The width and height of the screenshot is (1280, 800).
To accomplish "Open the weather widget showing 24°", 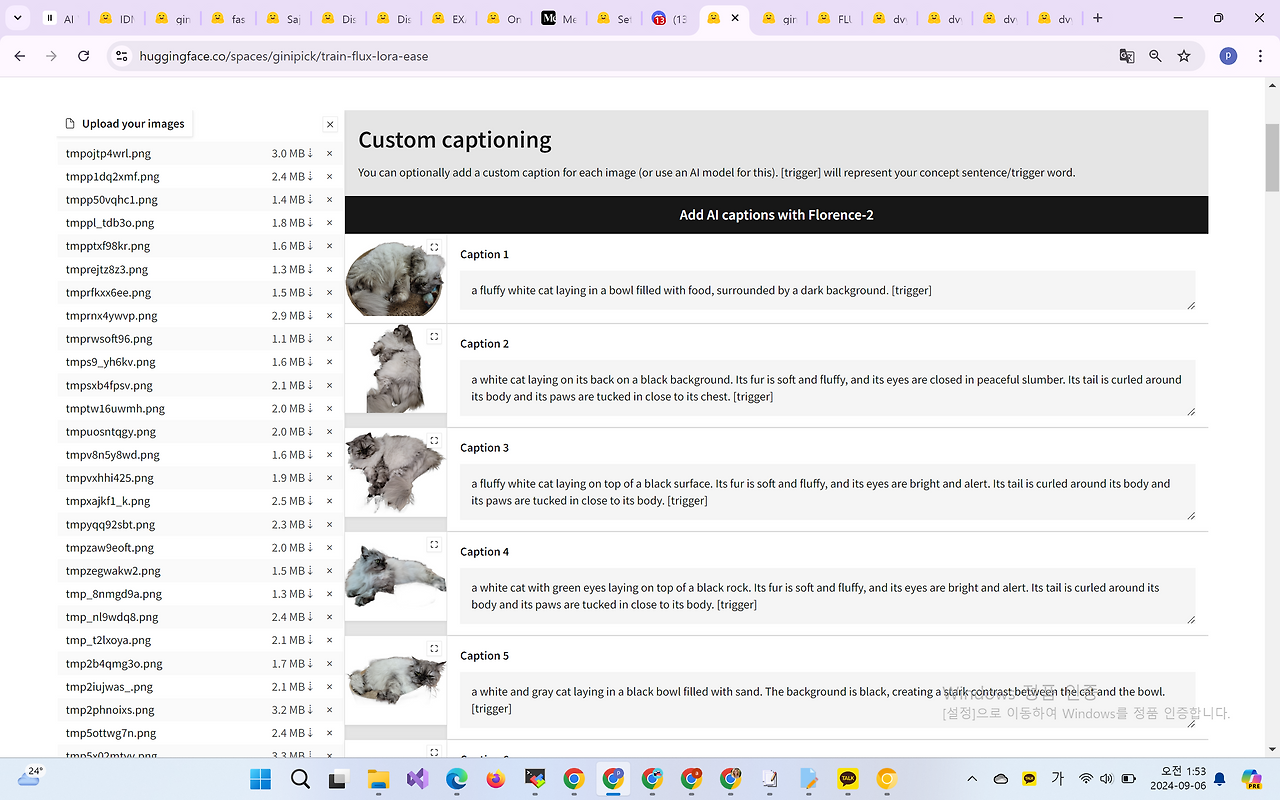I will 29,777.
